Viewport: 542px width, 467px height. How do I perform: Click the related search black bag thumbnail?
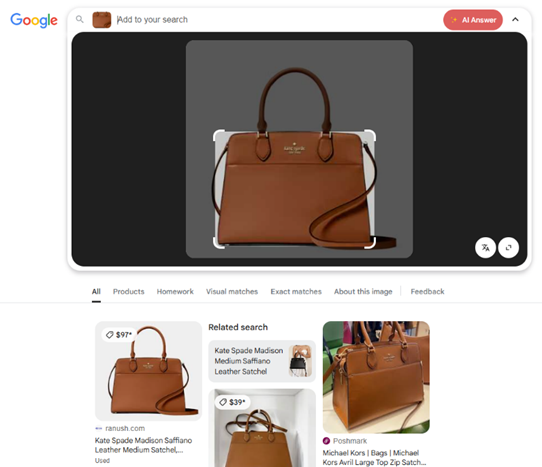[x=300, y=361]
